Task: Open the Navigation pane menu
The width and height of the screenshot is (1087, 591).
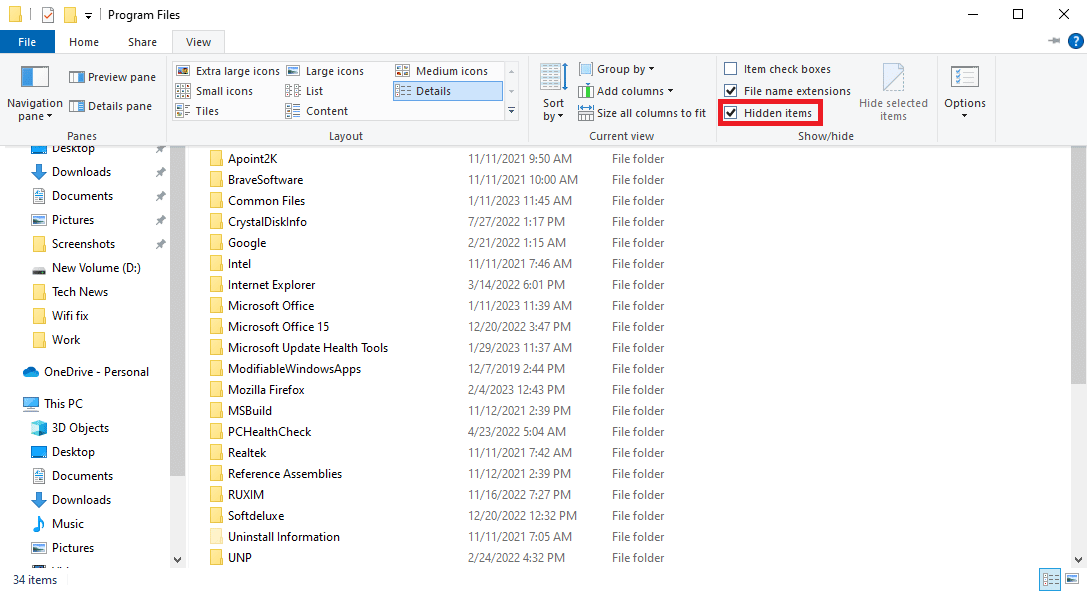Action: click(x=35, y=94)
